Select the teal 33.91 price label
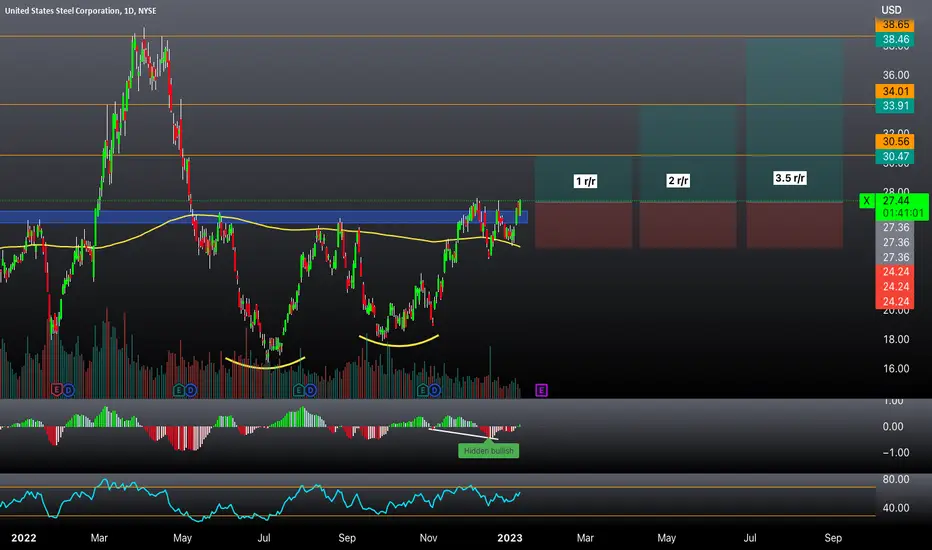This screenshot has height=550, width=932. pyautogui.click(x=895, y=106)
